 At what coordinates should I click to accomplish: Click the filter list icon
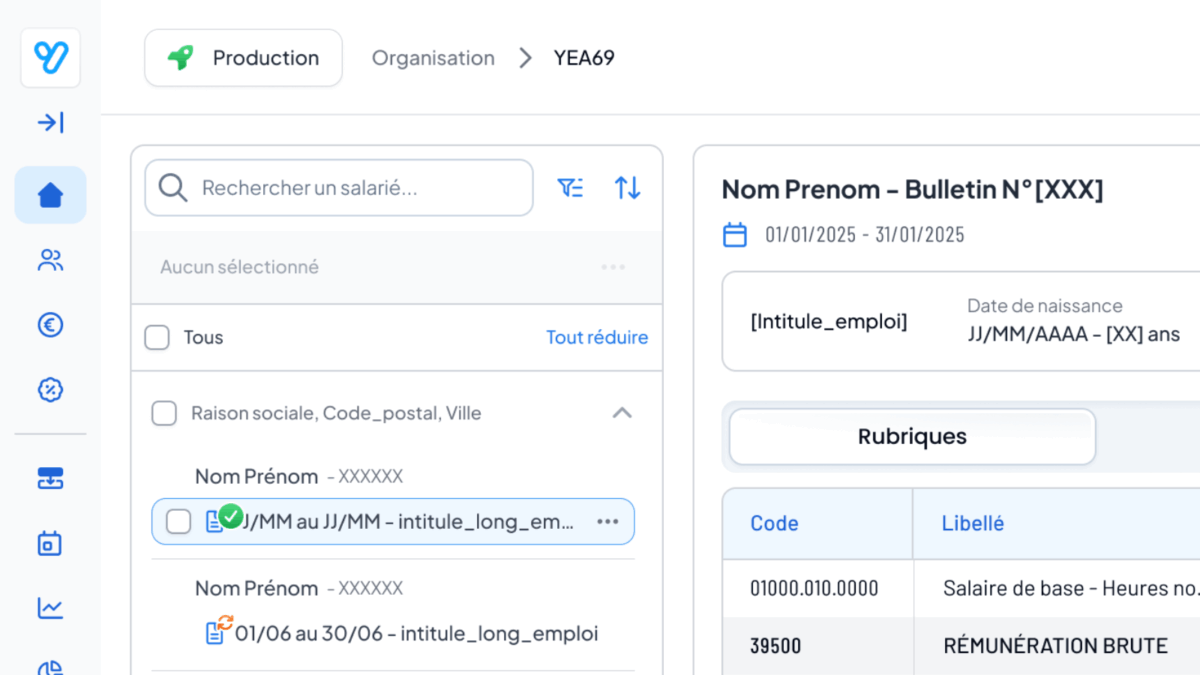point(570,188)
